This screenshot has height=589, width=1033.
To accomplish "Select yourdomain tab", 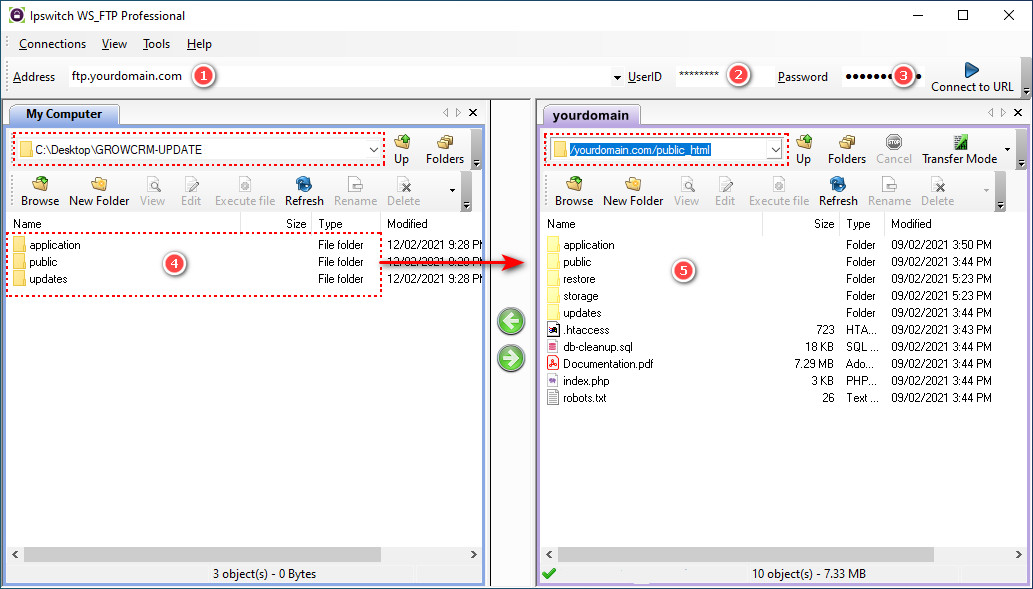I will click(591, 115).
